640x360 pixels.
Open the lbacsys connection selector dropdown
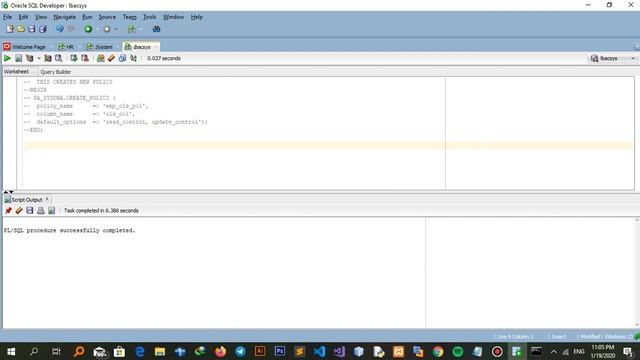click(613, 58)
